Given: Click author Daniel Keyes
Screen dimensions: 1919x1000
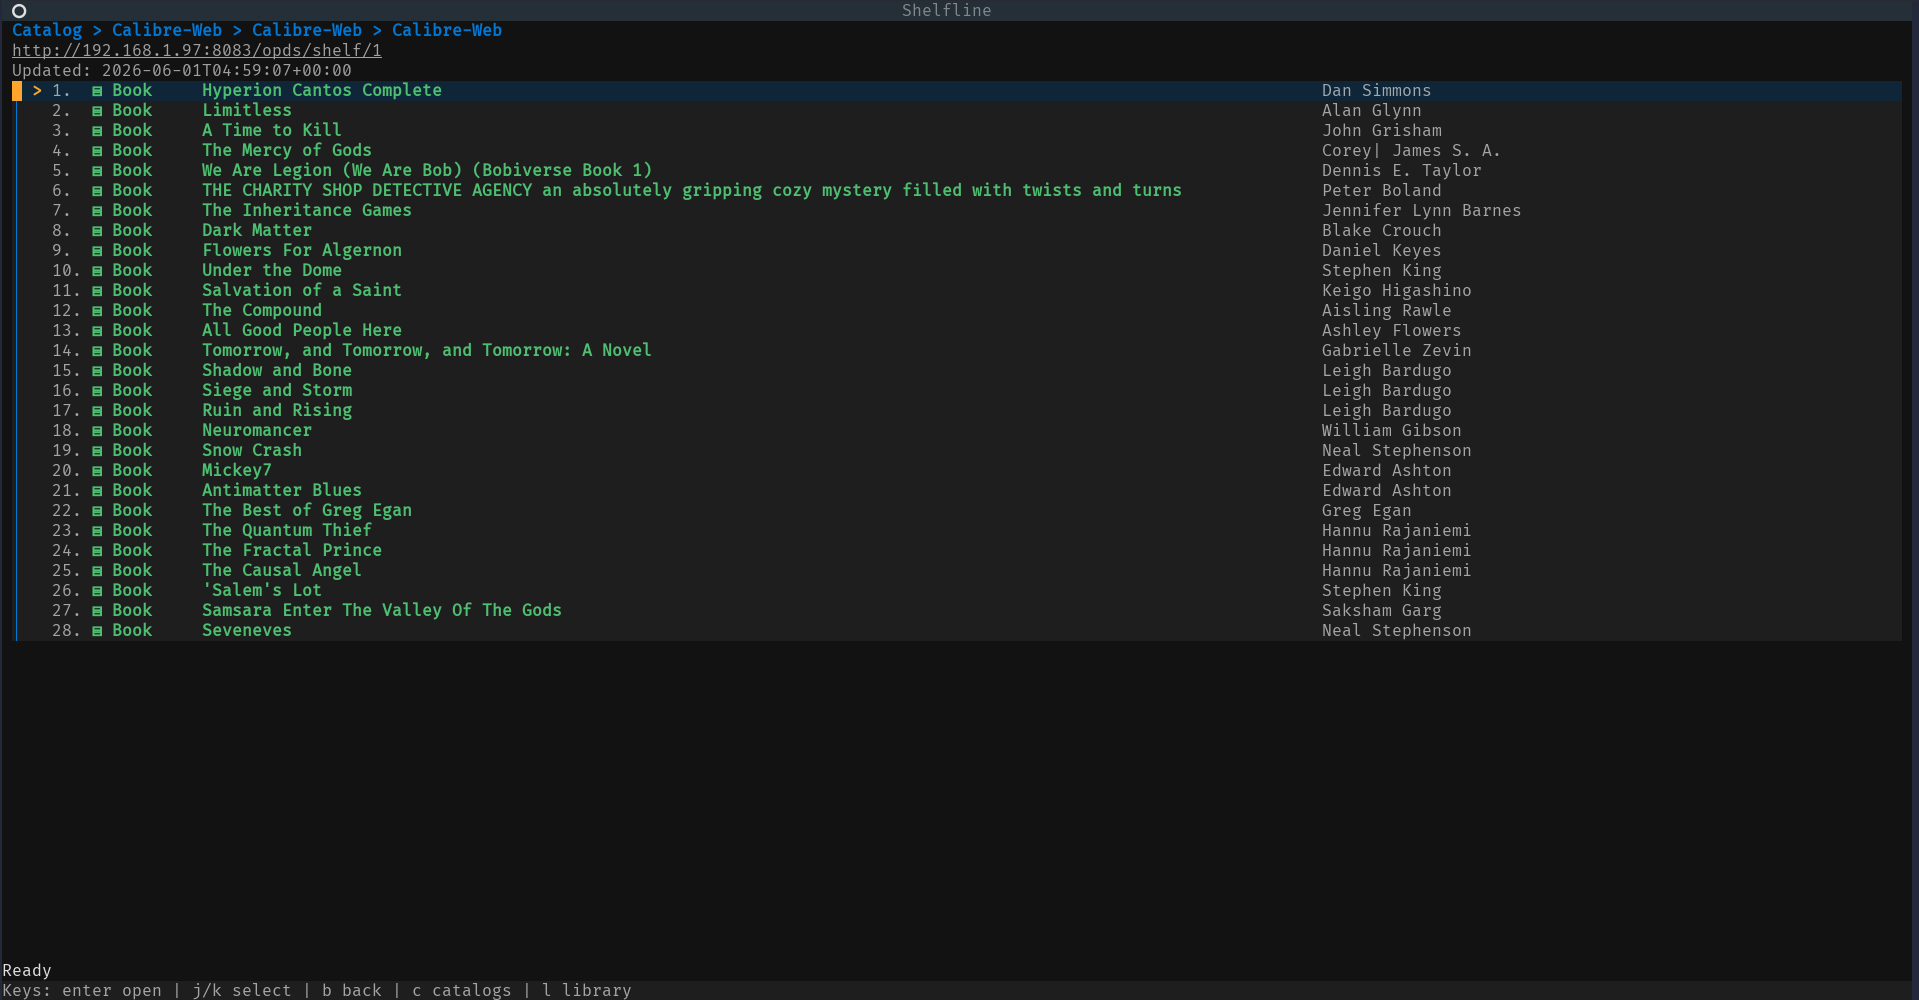Looking at the screenshot, I should (1382, 250).
